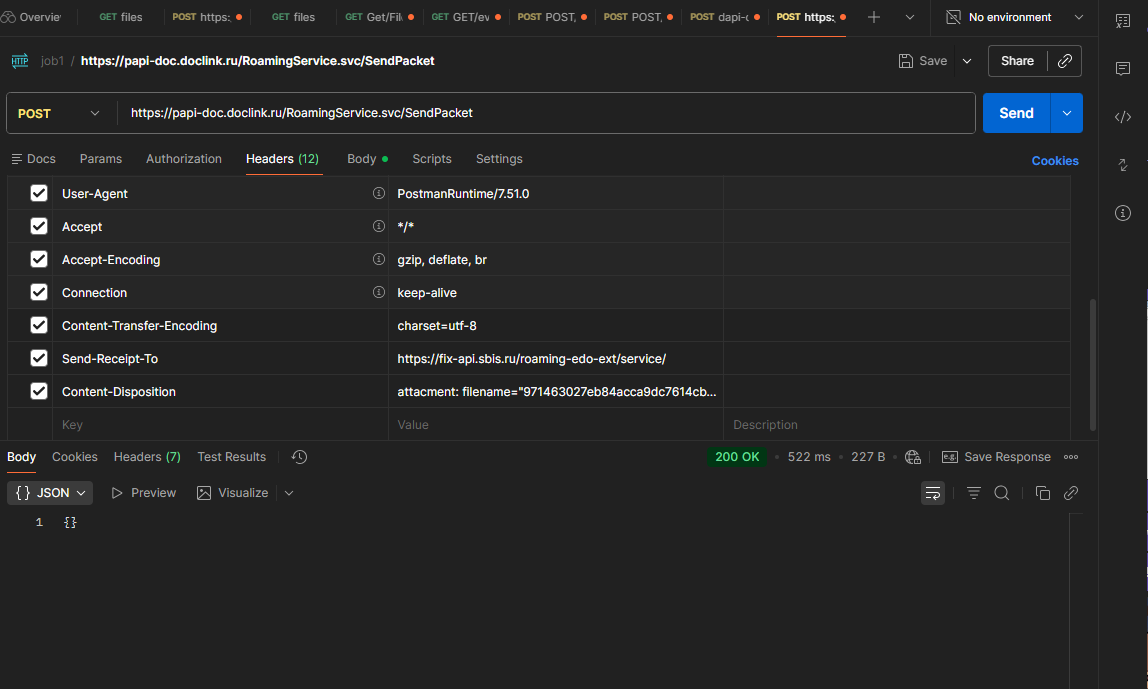This screenshot has height=689, width=1148.
Task: Copy response body to clipboard
Action: point(1043,494)
